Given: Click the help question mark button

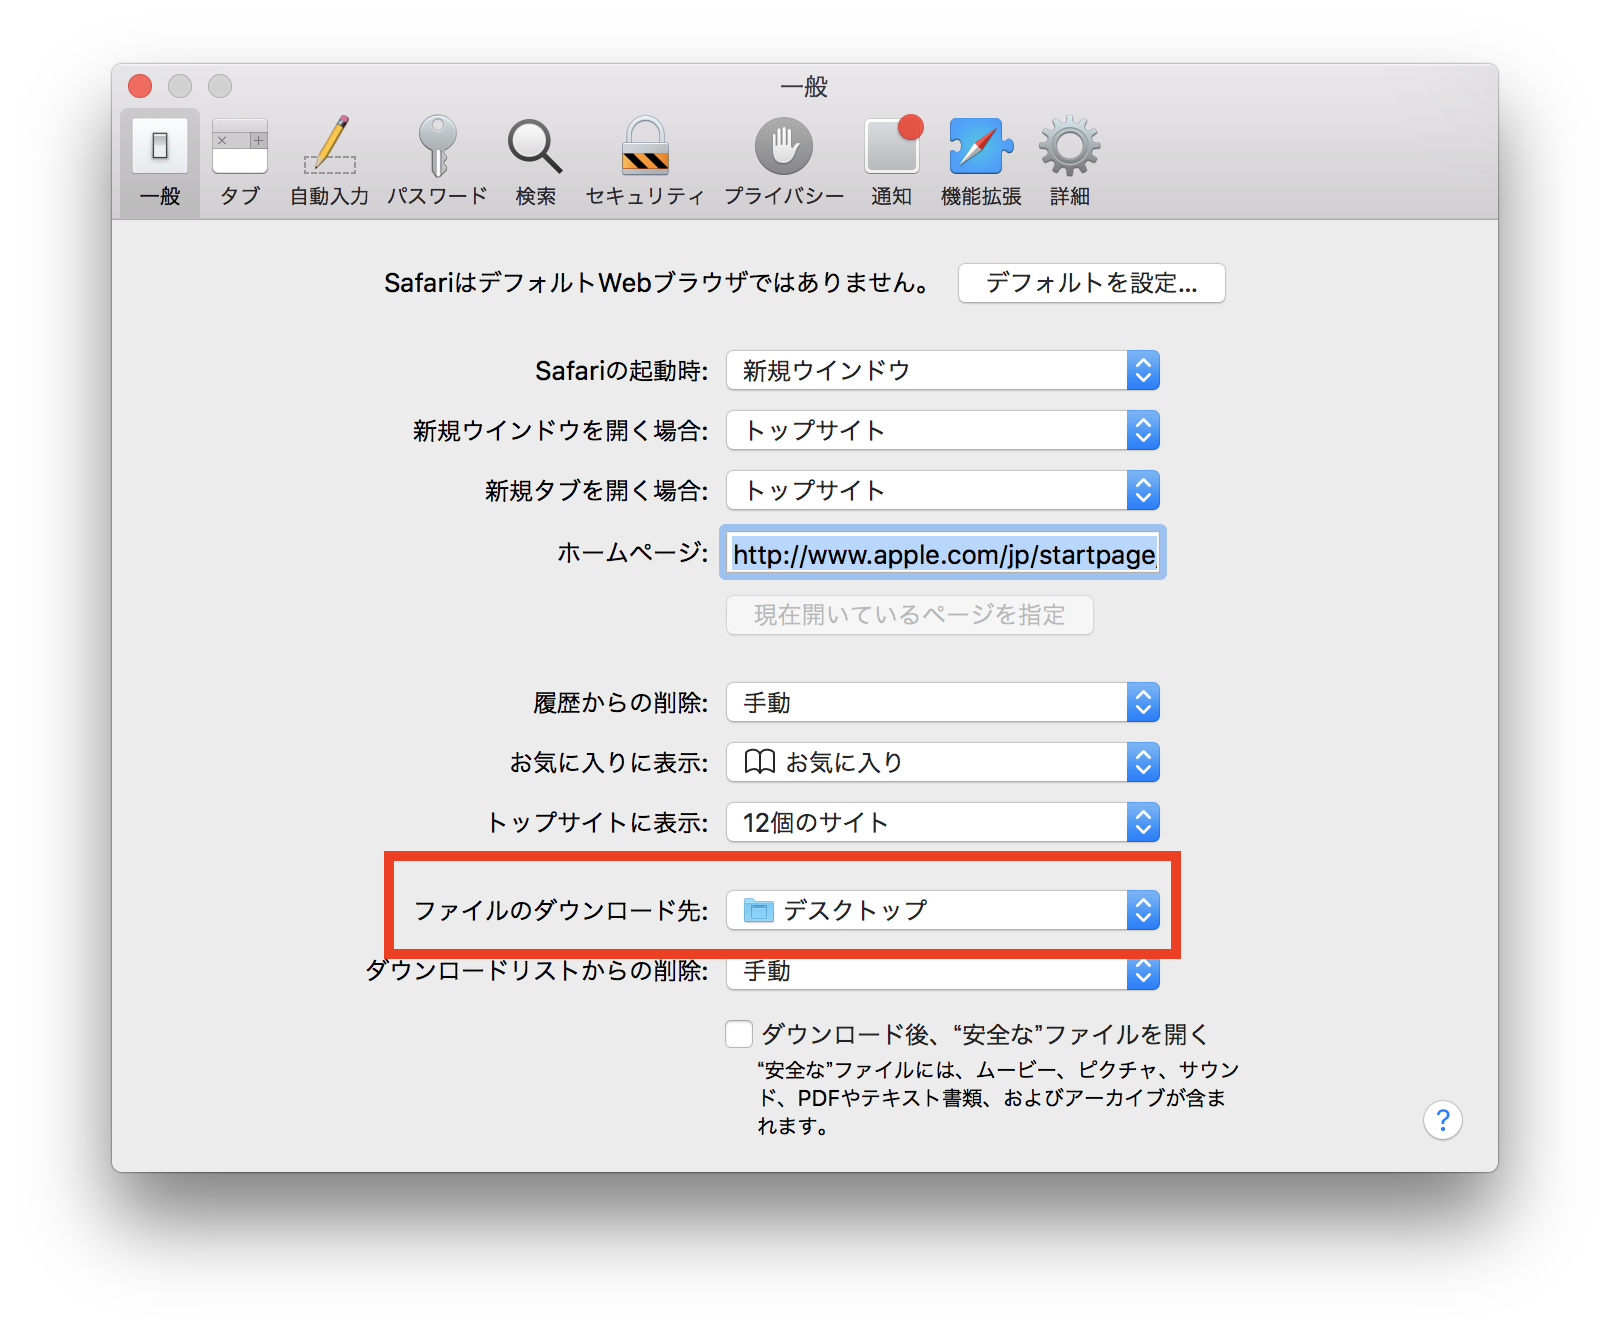Looking at the screenshot, I should 1443,1120.
